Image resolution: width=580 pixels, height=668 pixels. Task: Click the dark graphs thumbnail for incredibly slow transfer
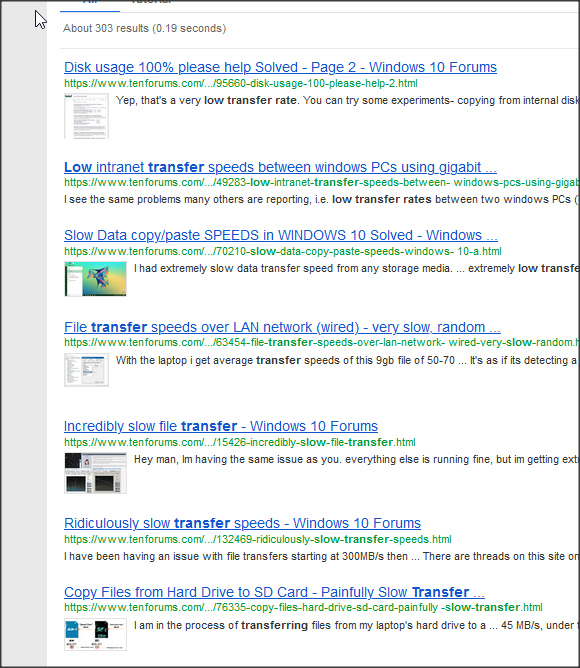(95, 473)
